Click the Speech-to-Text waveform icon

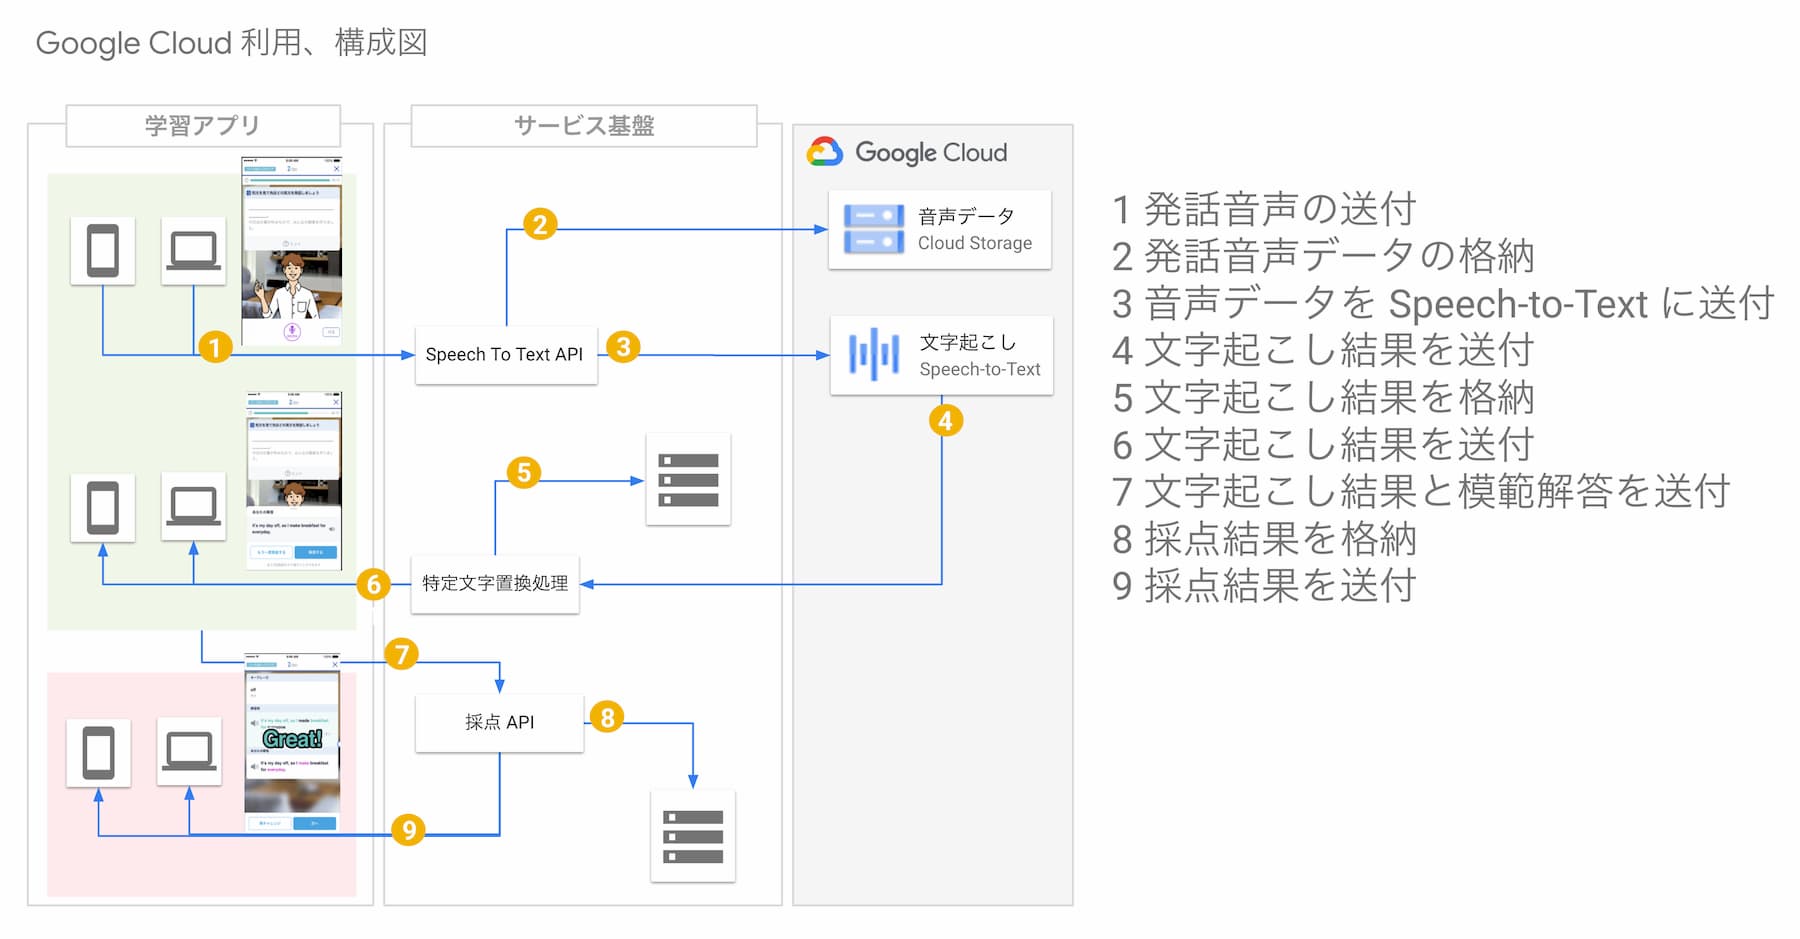873,355
